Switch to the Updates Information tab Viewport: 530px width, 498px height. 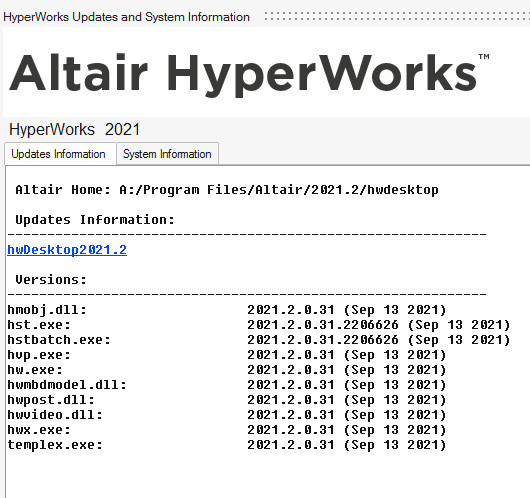click(60, 154)
